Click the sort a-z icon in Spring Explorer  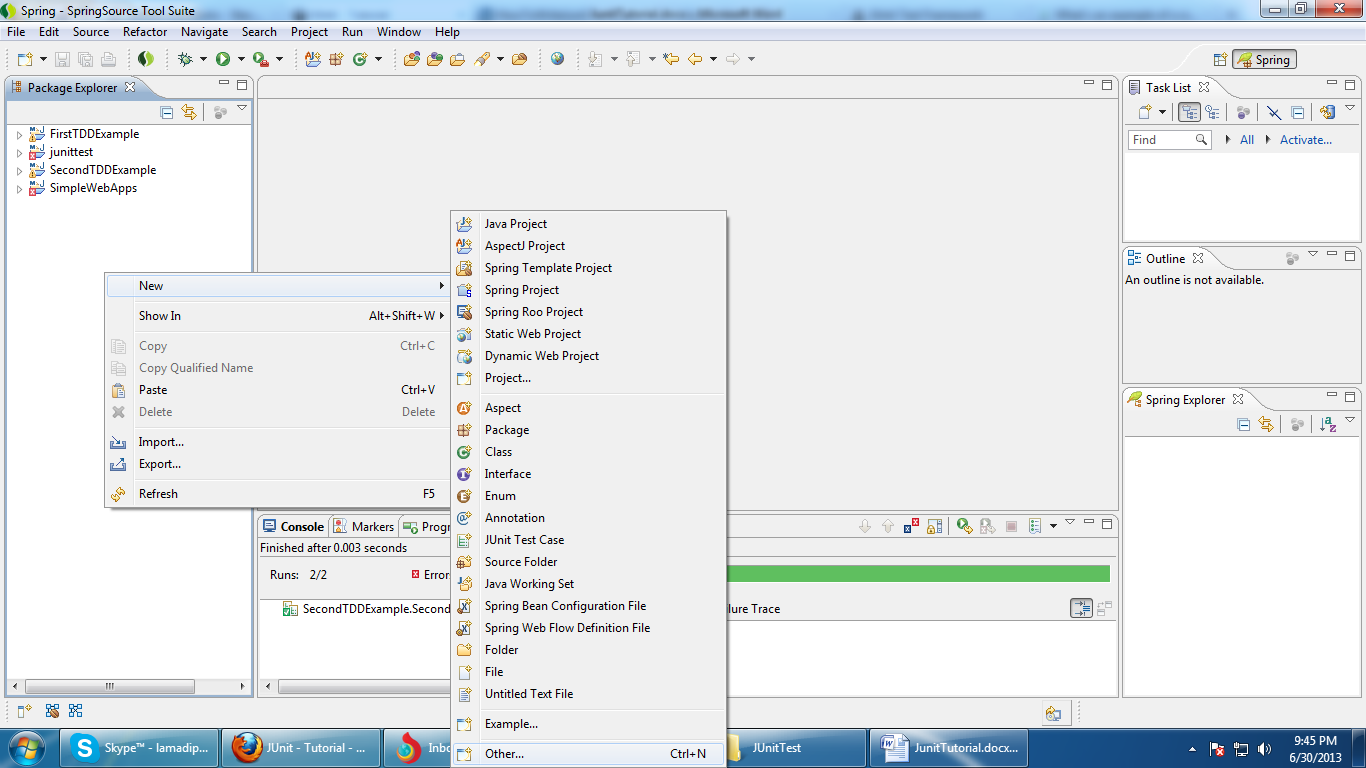coord(1328,424)
